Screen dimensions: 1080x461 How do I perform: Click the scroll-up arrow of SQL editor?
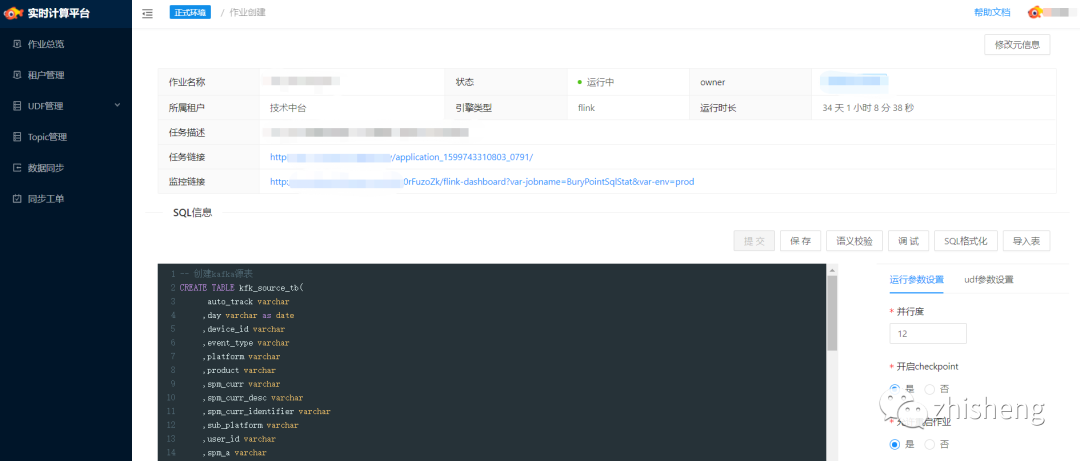832,269
